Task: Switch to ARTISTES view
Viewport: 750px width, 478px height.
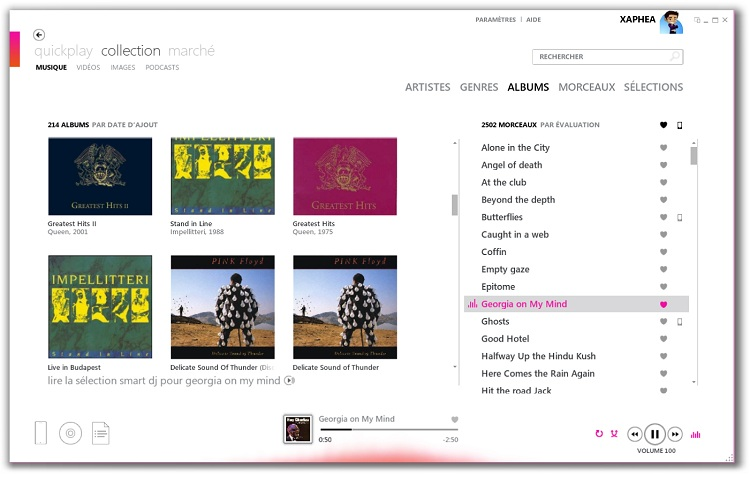Action: coord(428,87)
